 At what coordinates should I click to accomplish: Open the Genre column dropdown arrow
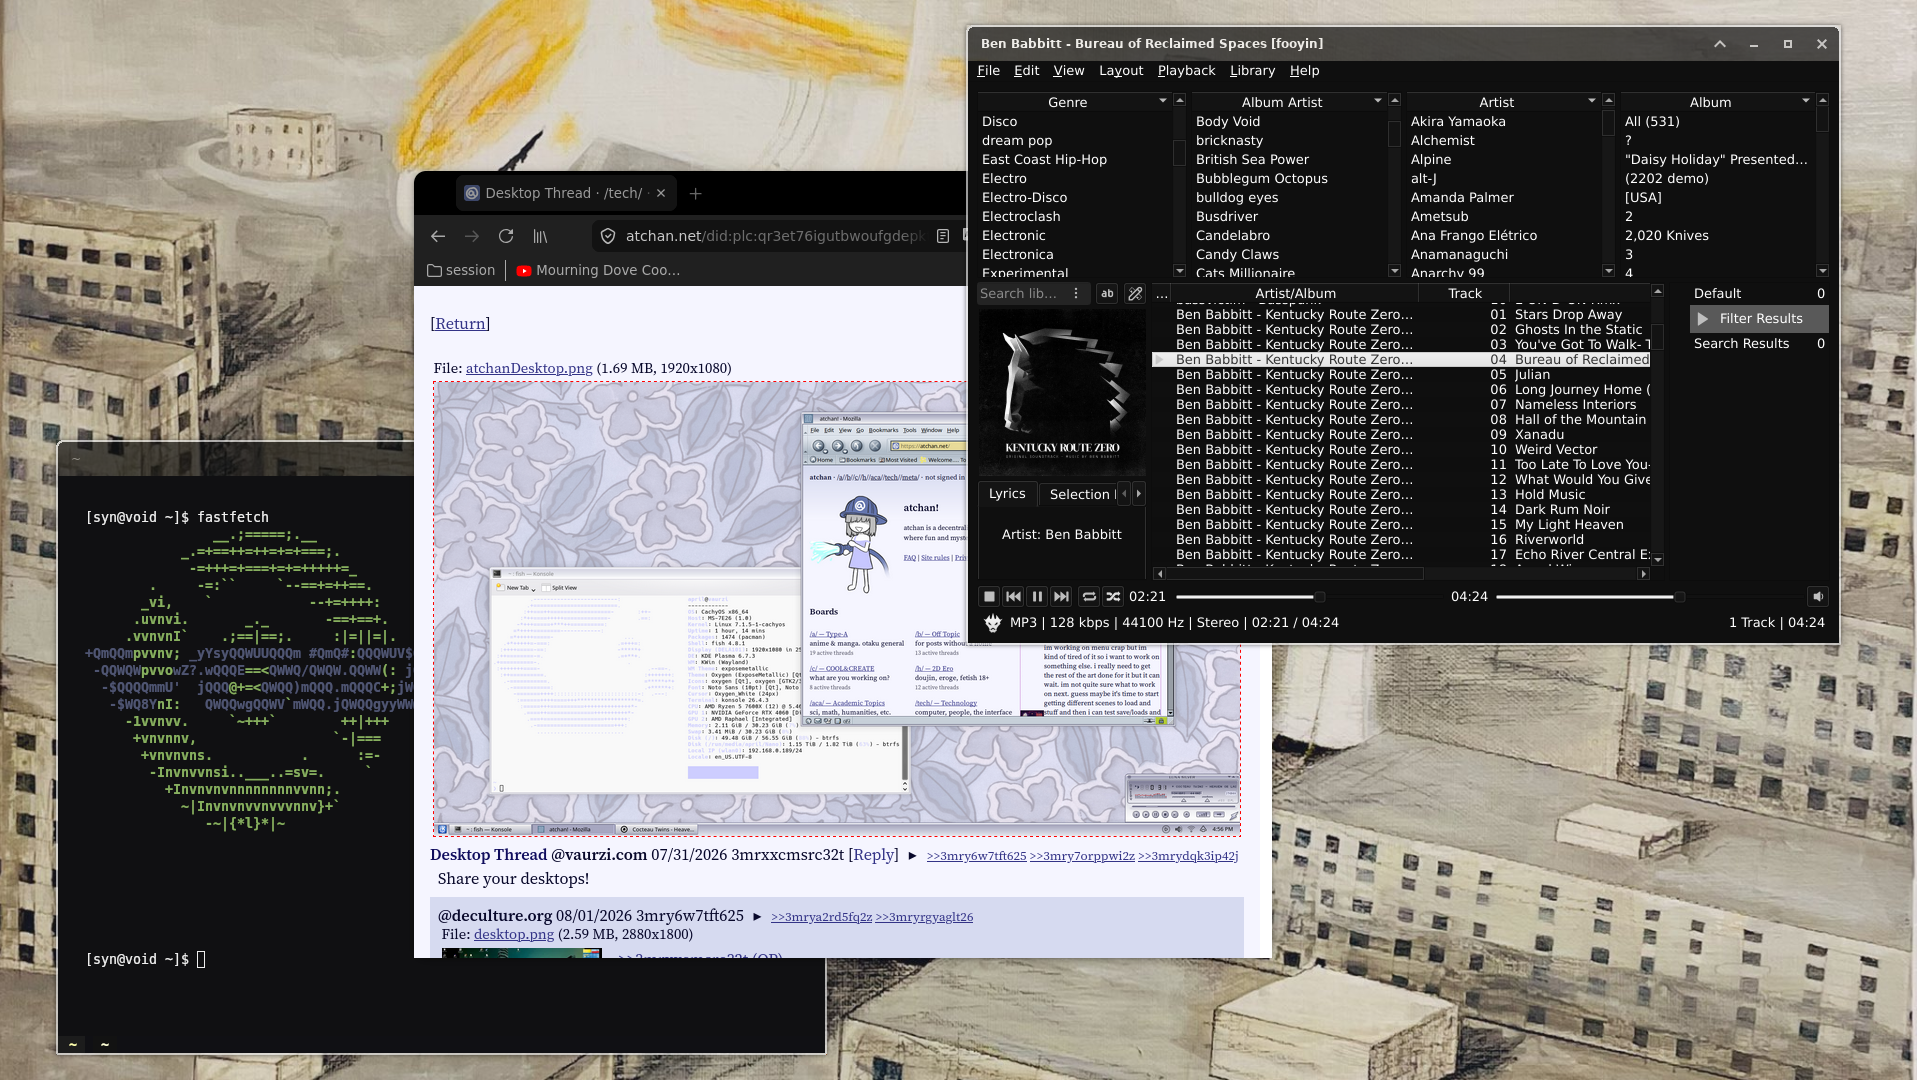1162,101
